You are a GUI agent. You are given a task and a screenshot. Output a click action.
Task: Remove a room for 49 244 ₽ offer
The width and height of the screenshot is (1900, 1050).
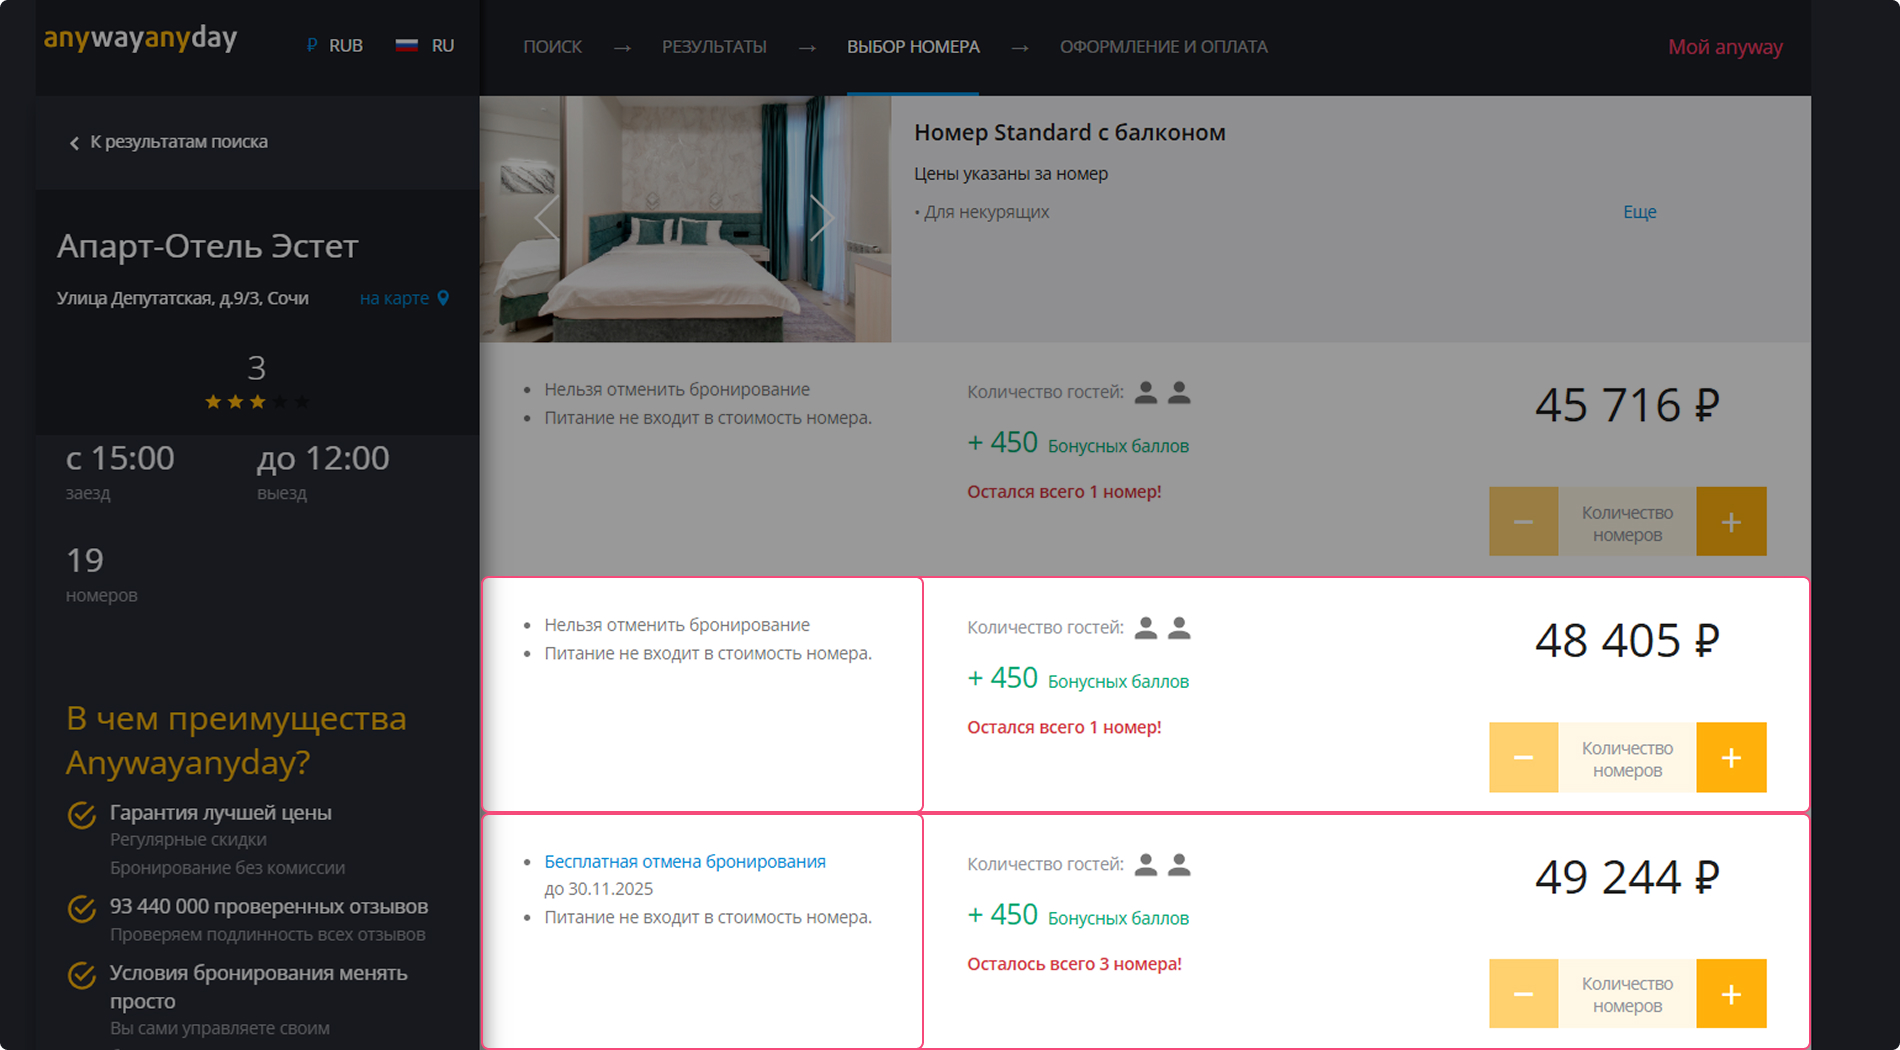(x=1523, y=994)
